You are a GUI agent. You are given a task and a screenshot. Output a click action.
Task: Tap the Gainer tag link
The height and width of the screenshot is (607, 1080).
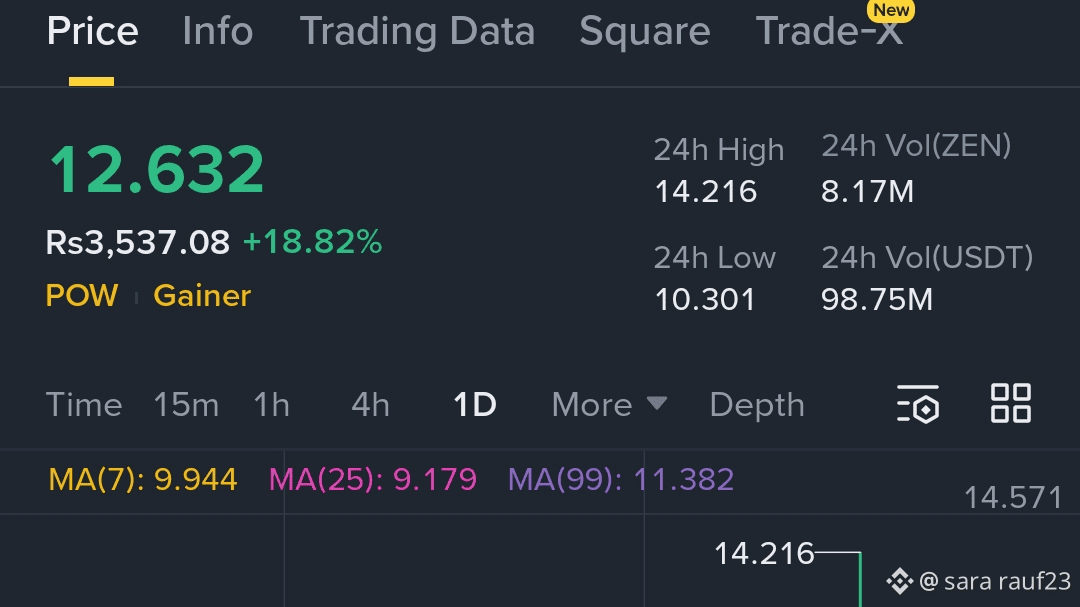tap(202, 296)
